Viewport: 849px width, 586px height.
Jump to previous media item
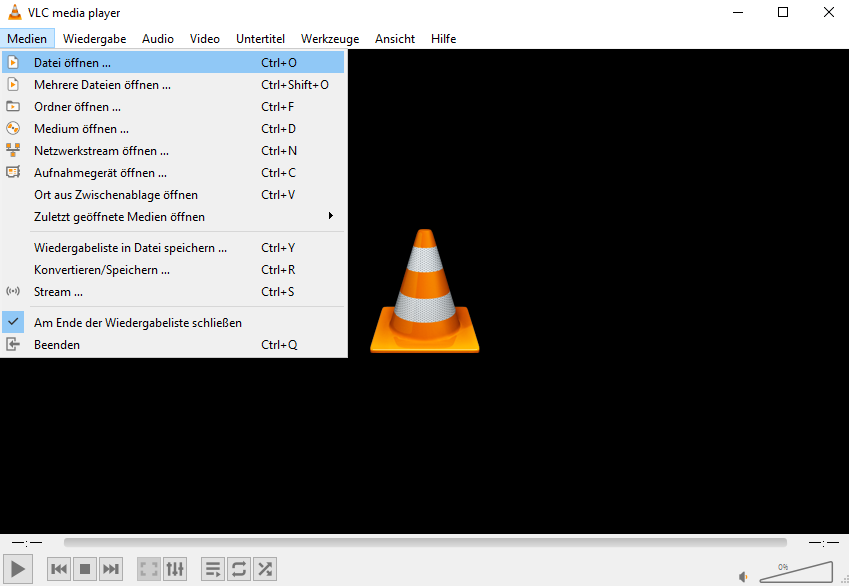click(x=58, y=569)
